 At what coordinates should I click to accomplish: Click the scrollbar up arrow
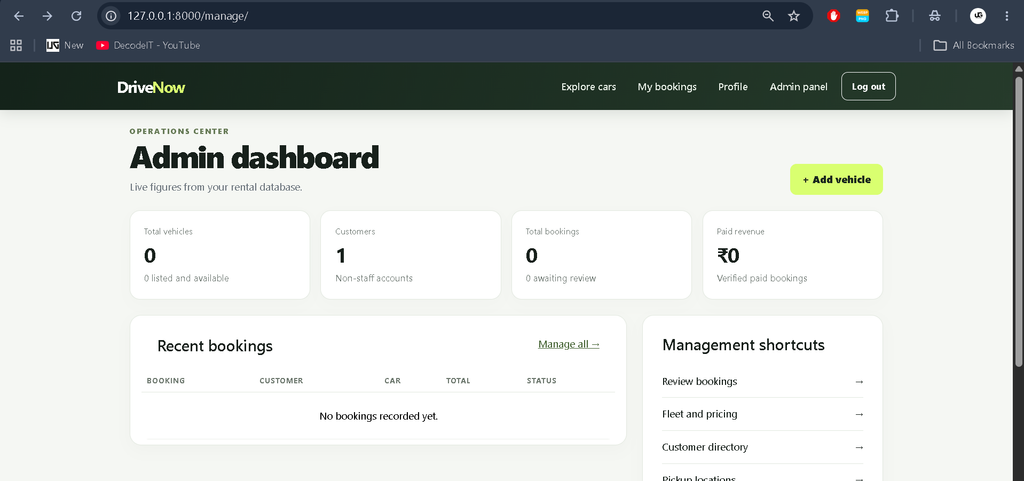click(1018, 69)
